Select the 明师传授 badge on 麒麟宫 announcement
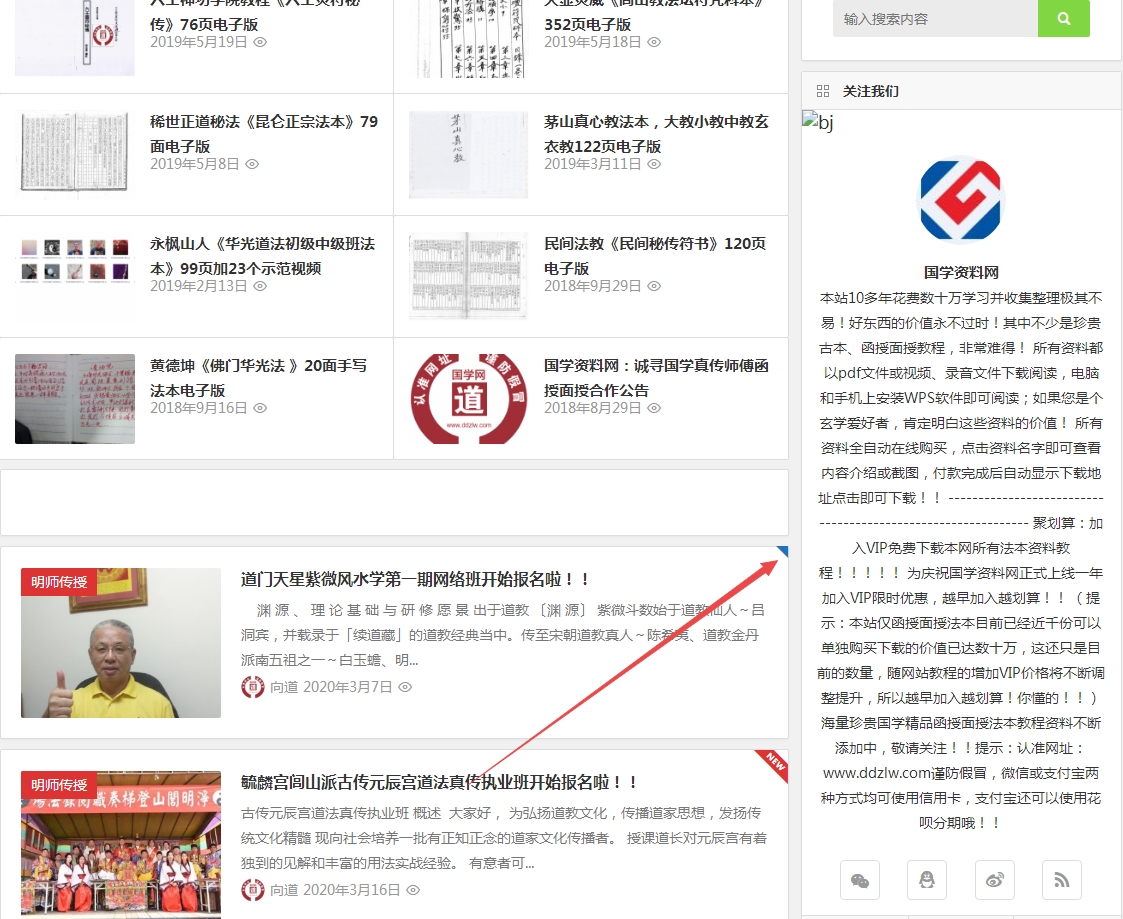1123x919 pixels. tap(59, 785)
